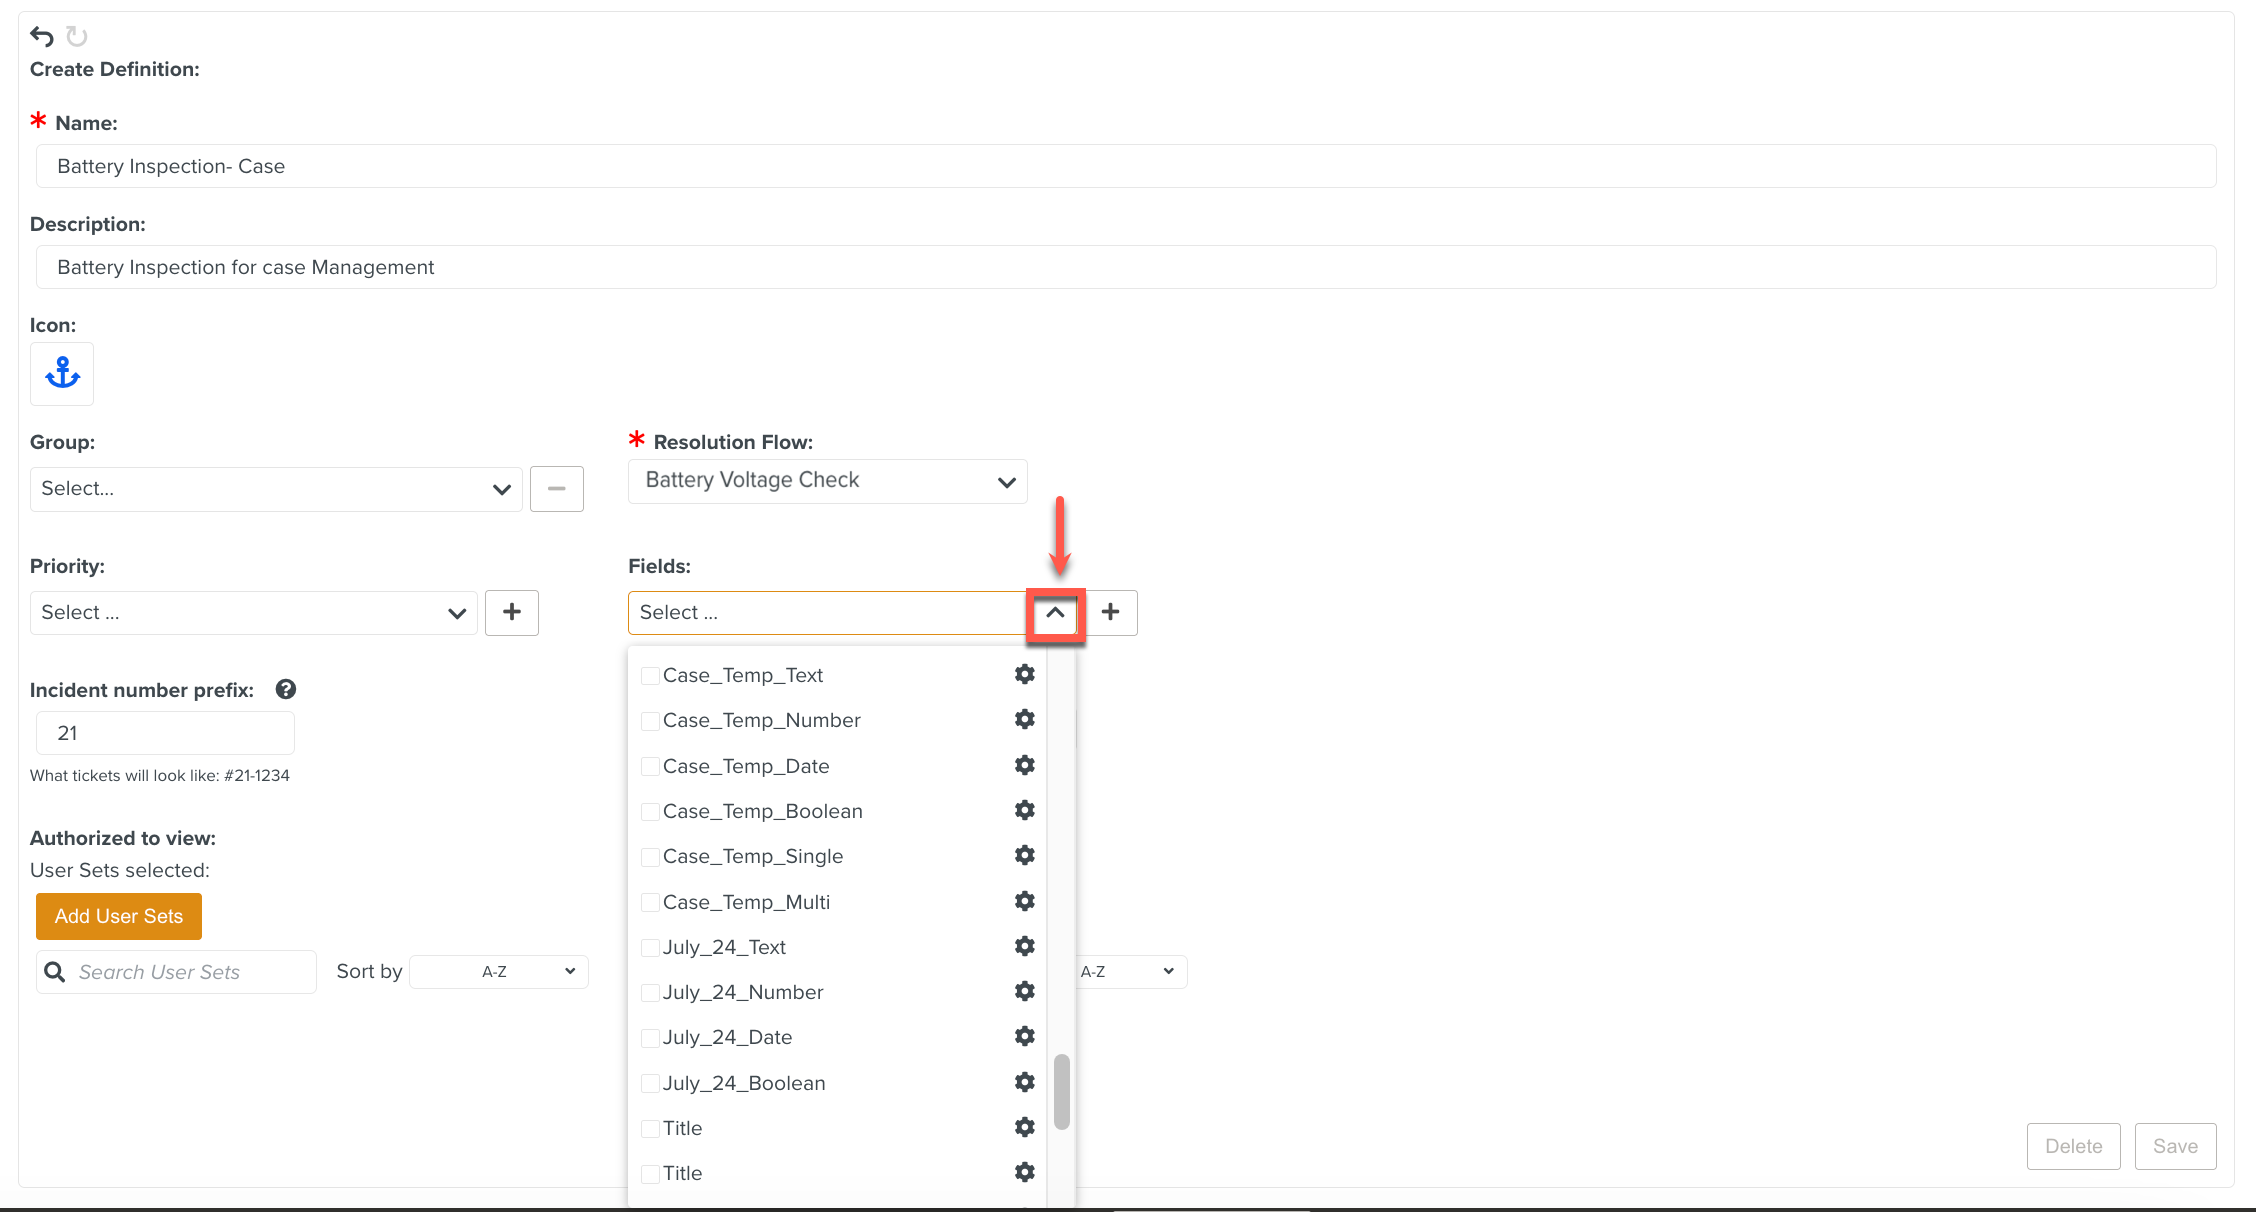This screenshot has width=2256, height=1212.
Task: Select Case_Temp_Single from fields list
Action: pyautogui.click(x=752, y=856)
